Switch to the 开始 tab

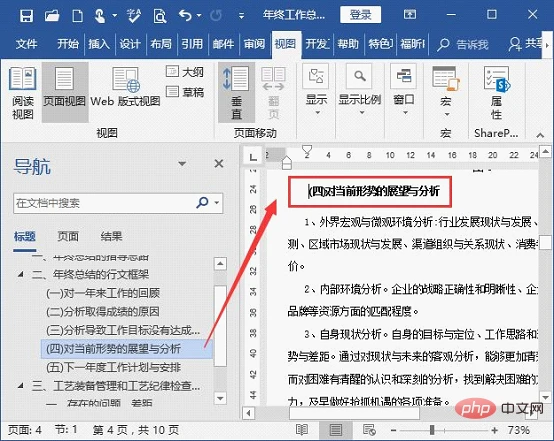(x=68, y=44)
